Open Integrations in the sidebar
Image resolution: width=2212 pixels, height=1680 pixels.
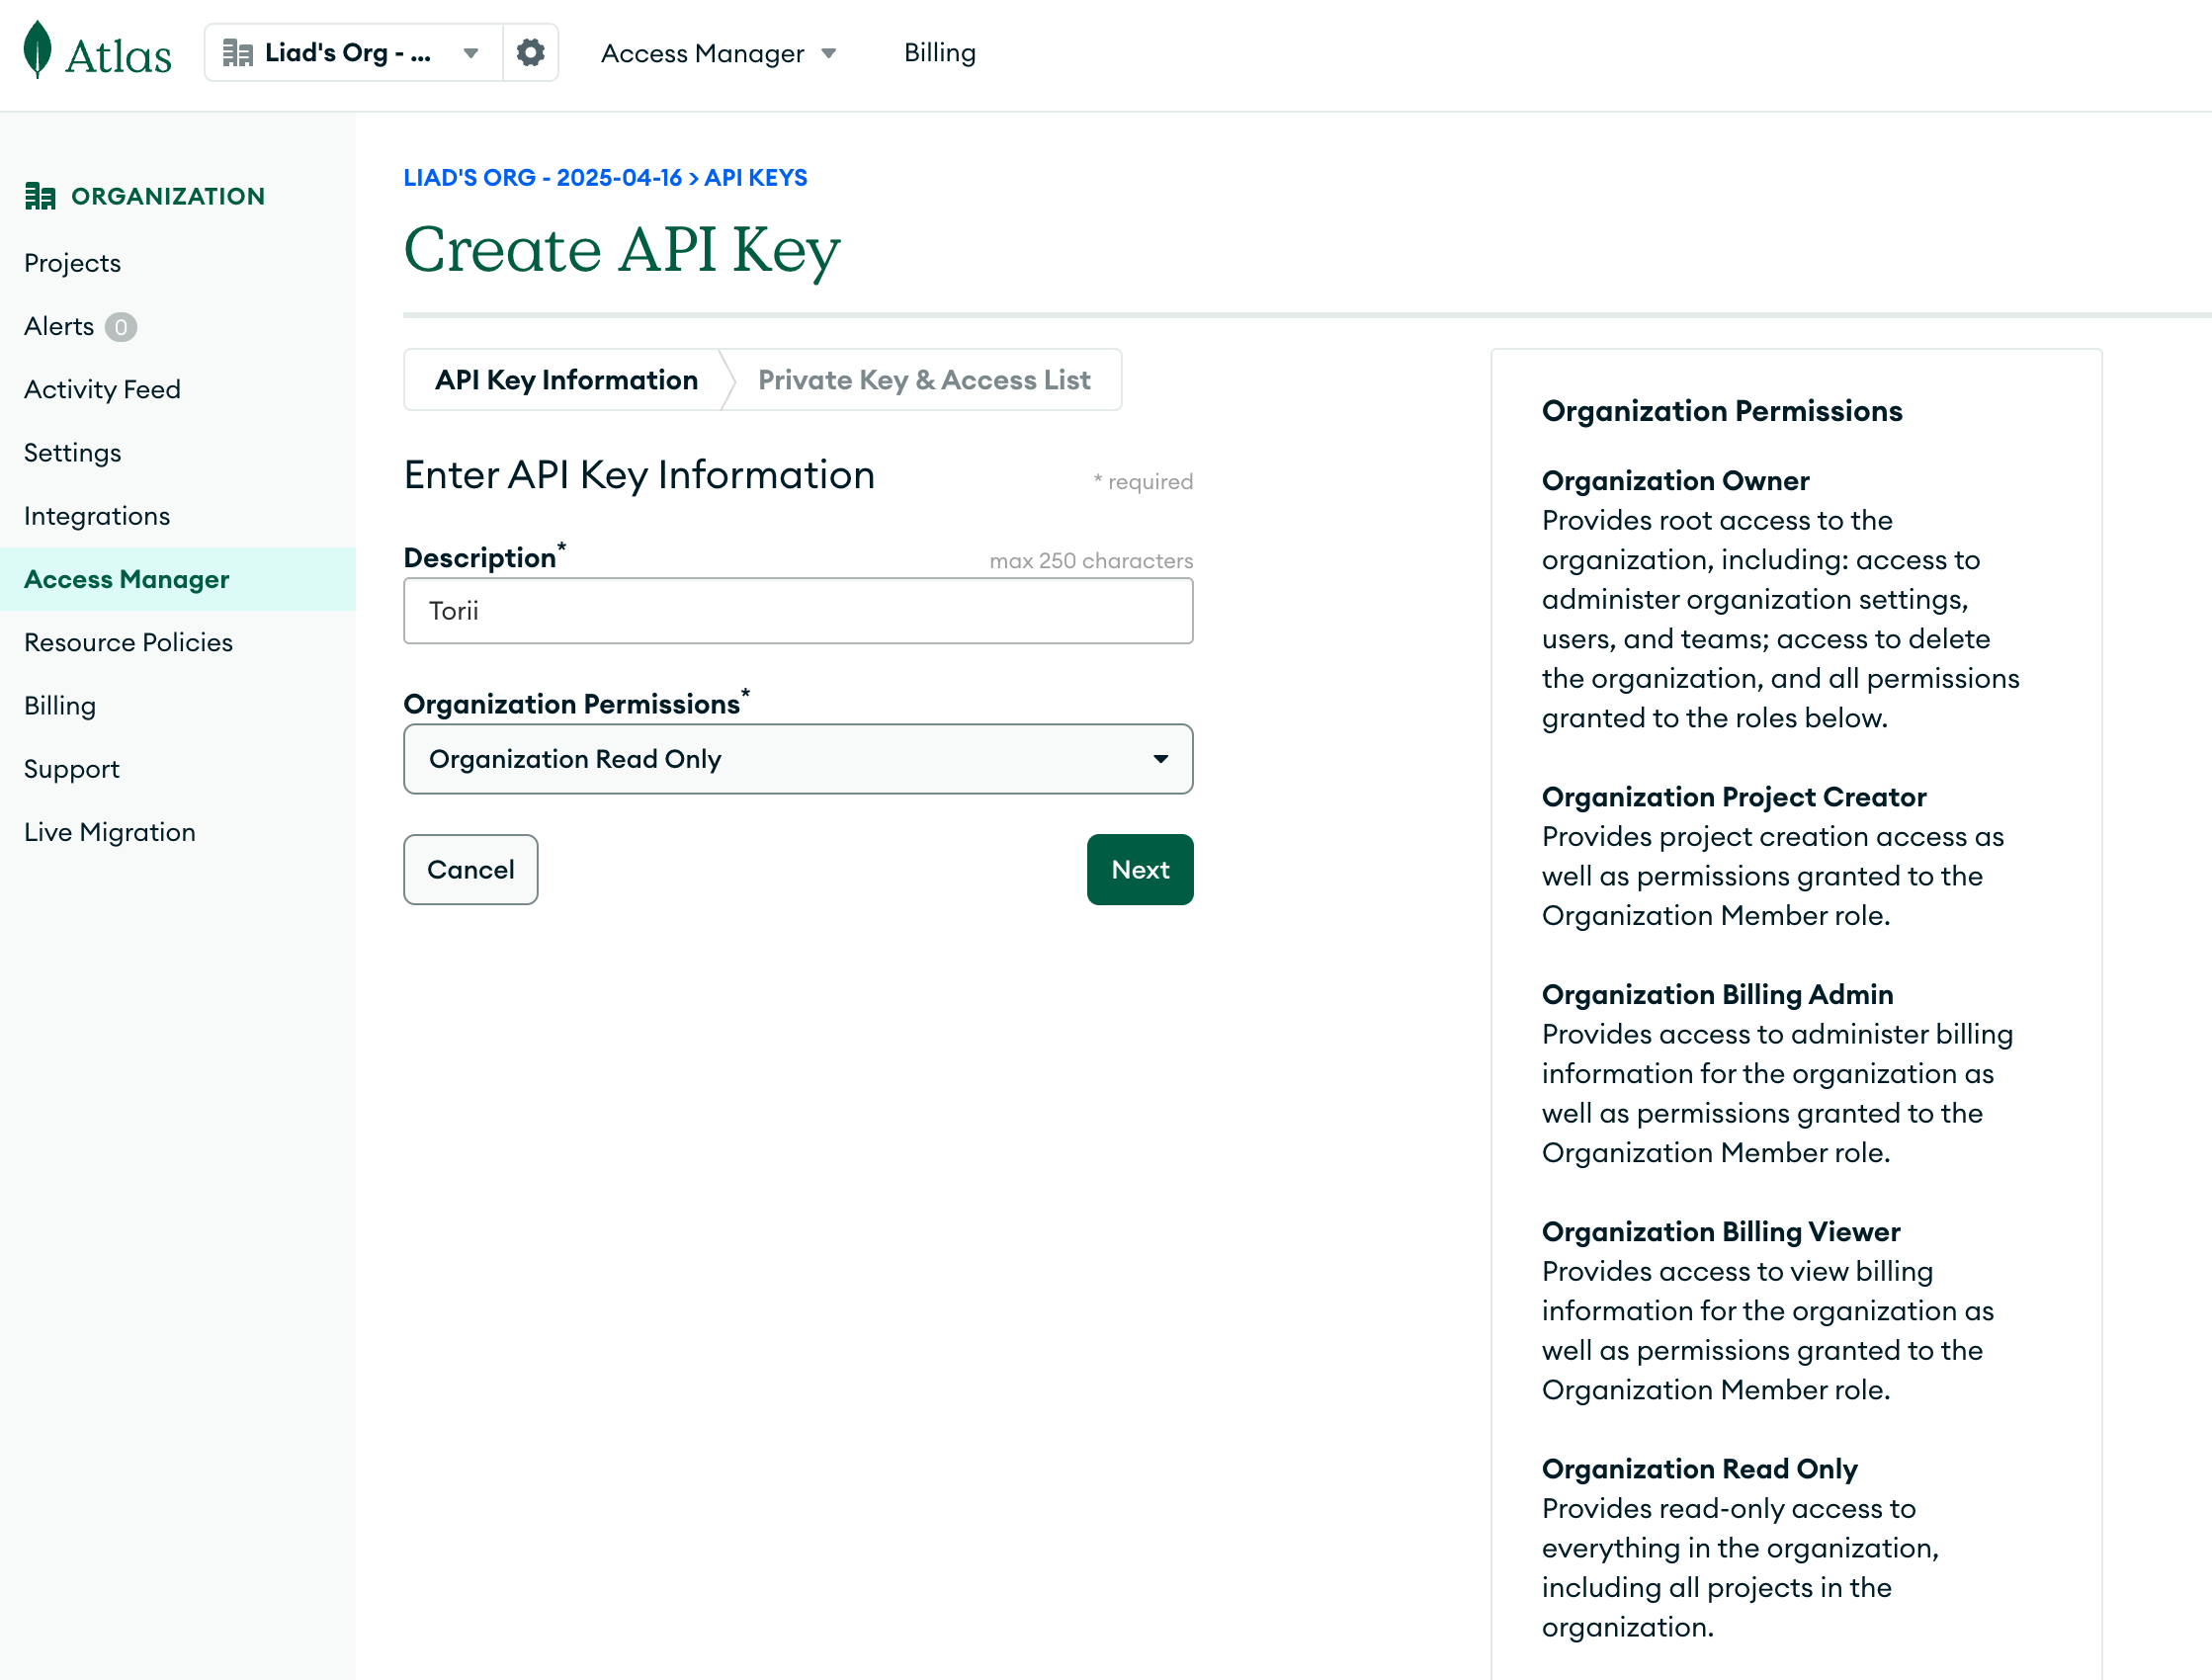(97, 516)
